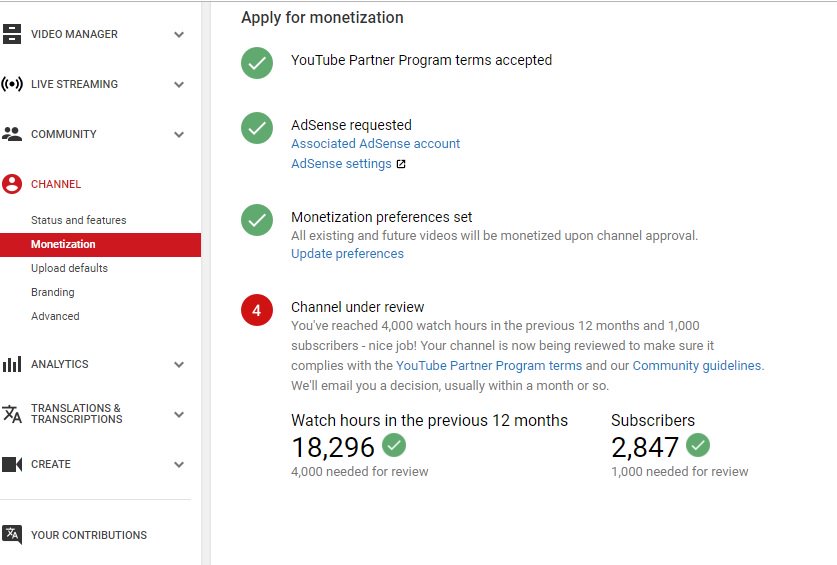
Task: Open the YouTube Partner Program terms link
Action: click(489, 366)
